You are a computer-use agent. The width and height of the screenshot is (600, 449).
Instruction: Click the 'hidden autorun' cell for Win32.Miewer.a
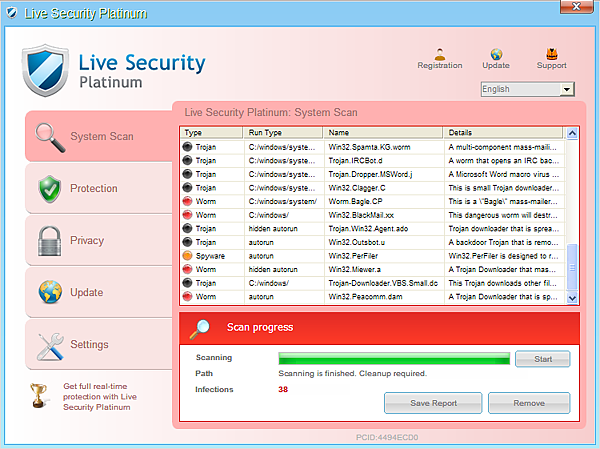pos(284,269)
